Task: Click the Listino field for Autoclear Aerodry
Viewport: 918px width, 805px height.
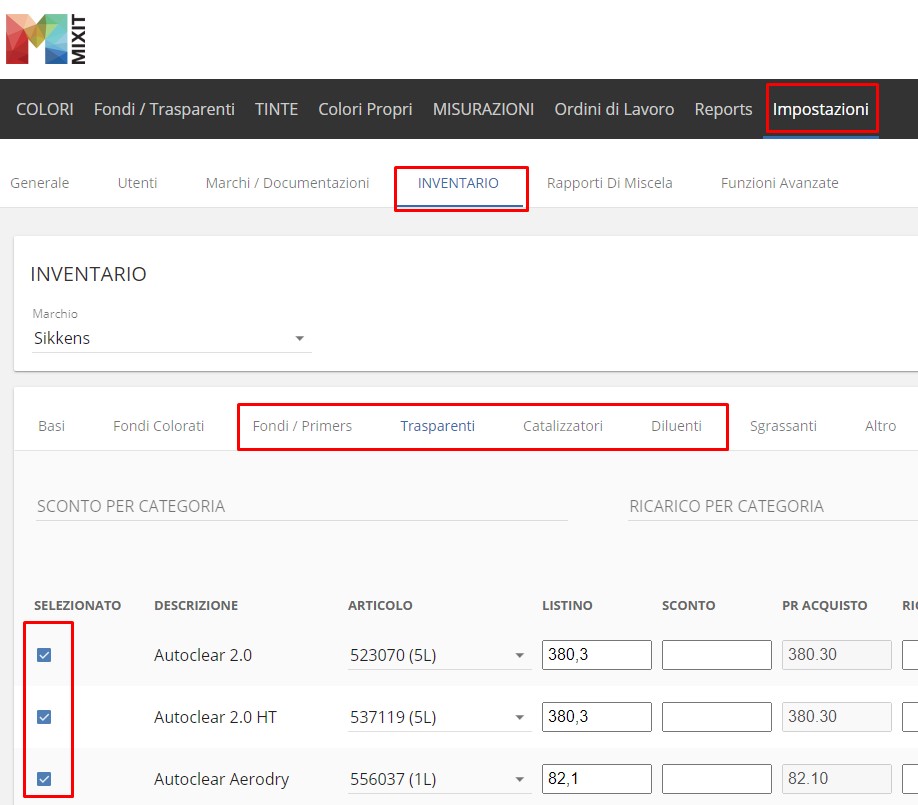Action: tap(597, 779)
